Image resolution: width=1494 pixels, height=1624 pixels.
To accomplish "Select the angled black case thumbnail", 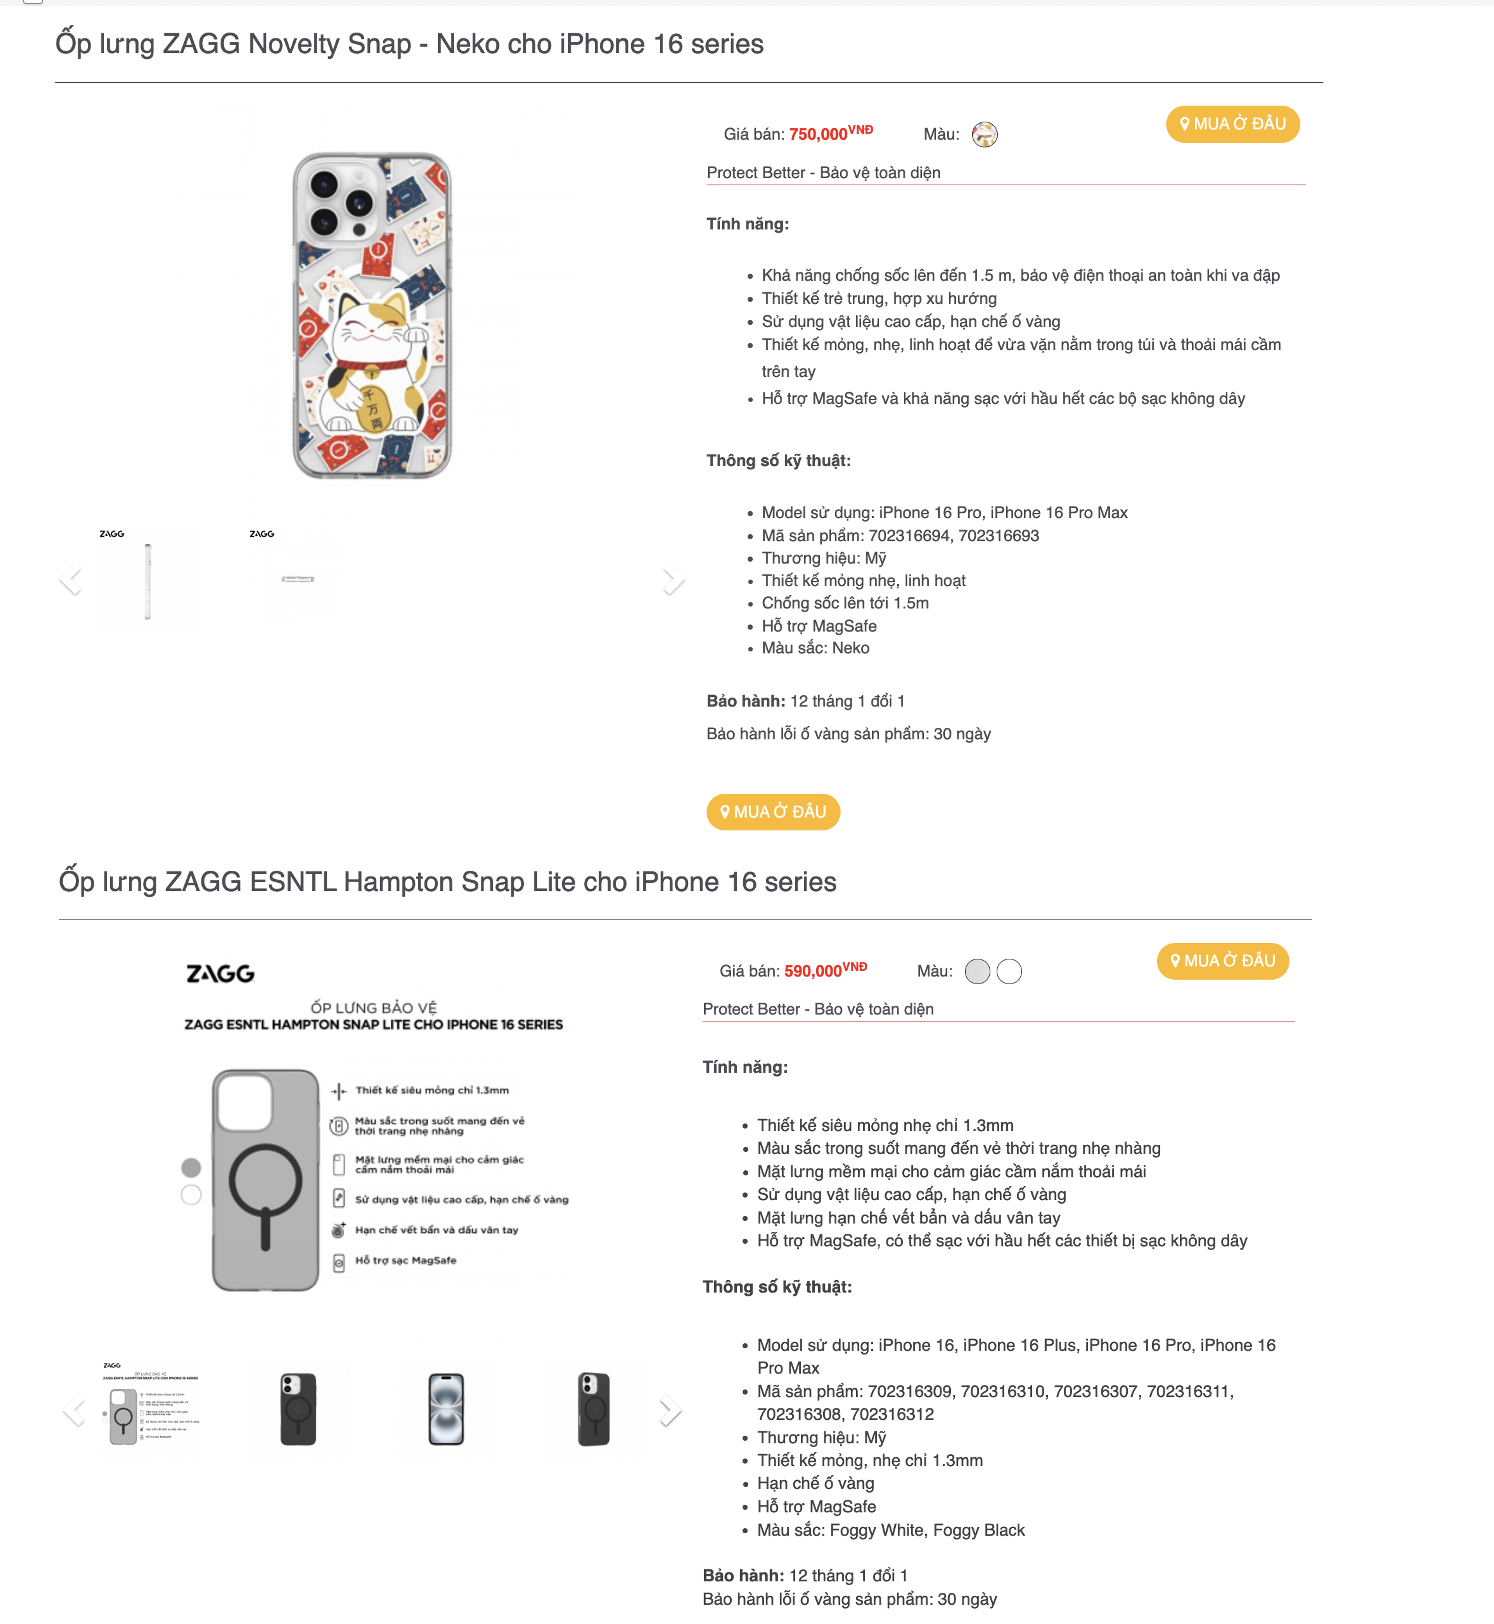I will coord(594,1408).
